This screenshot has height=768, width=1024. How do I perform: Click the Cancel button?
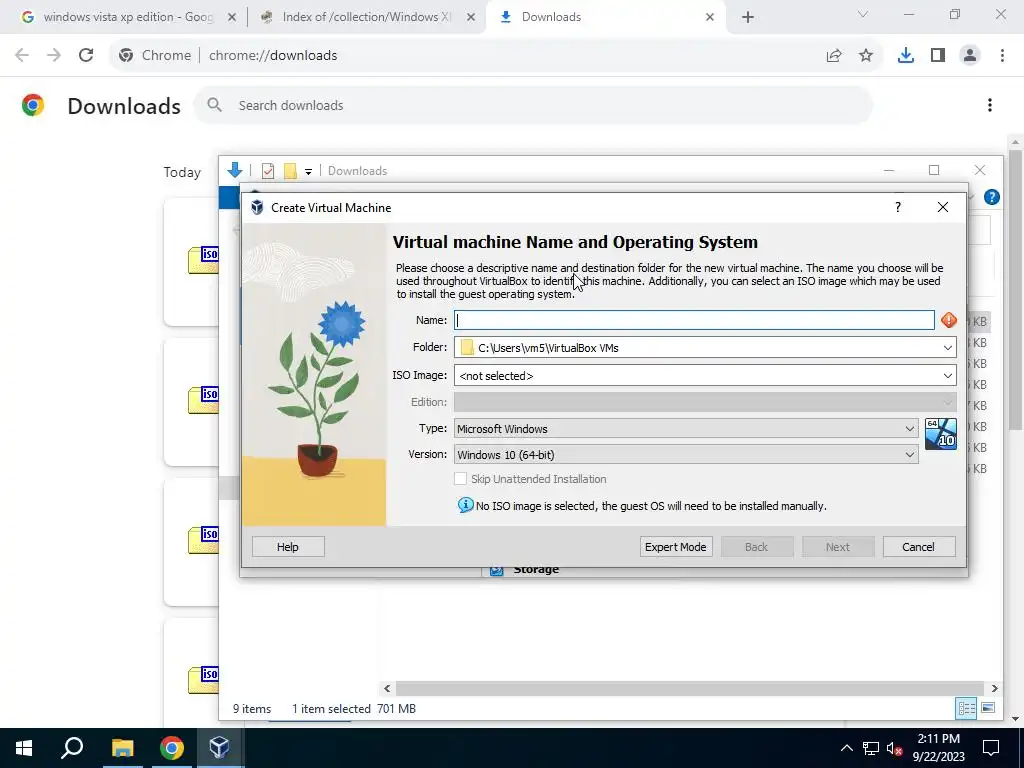click(x=919, y=547)
